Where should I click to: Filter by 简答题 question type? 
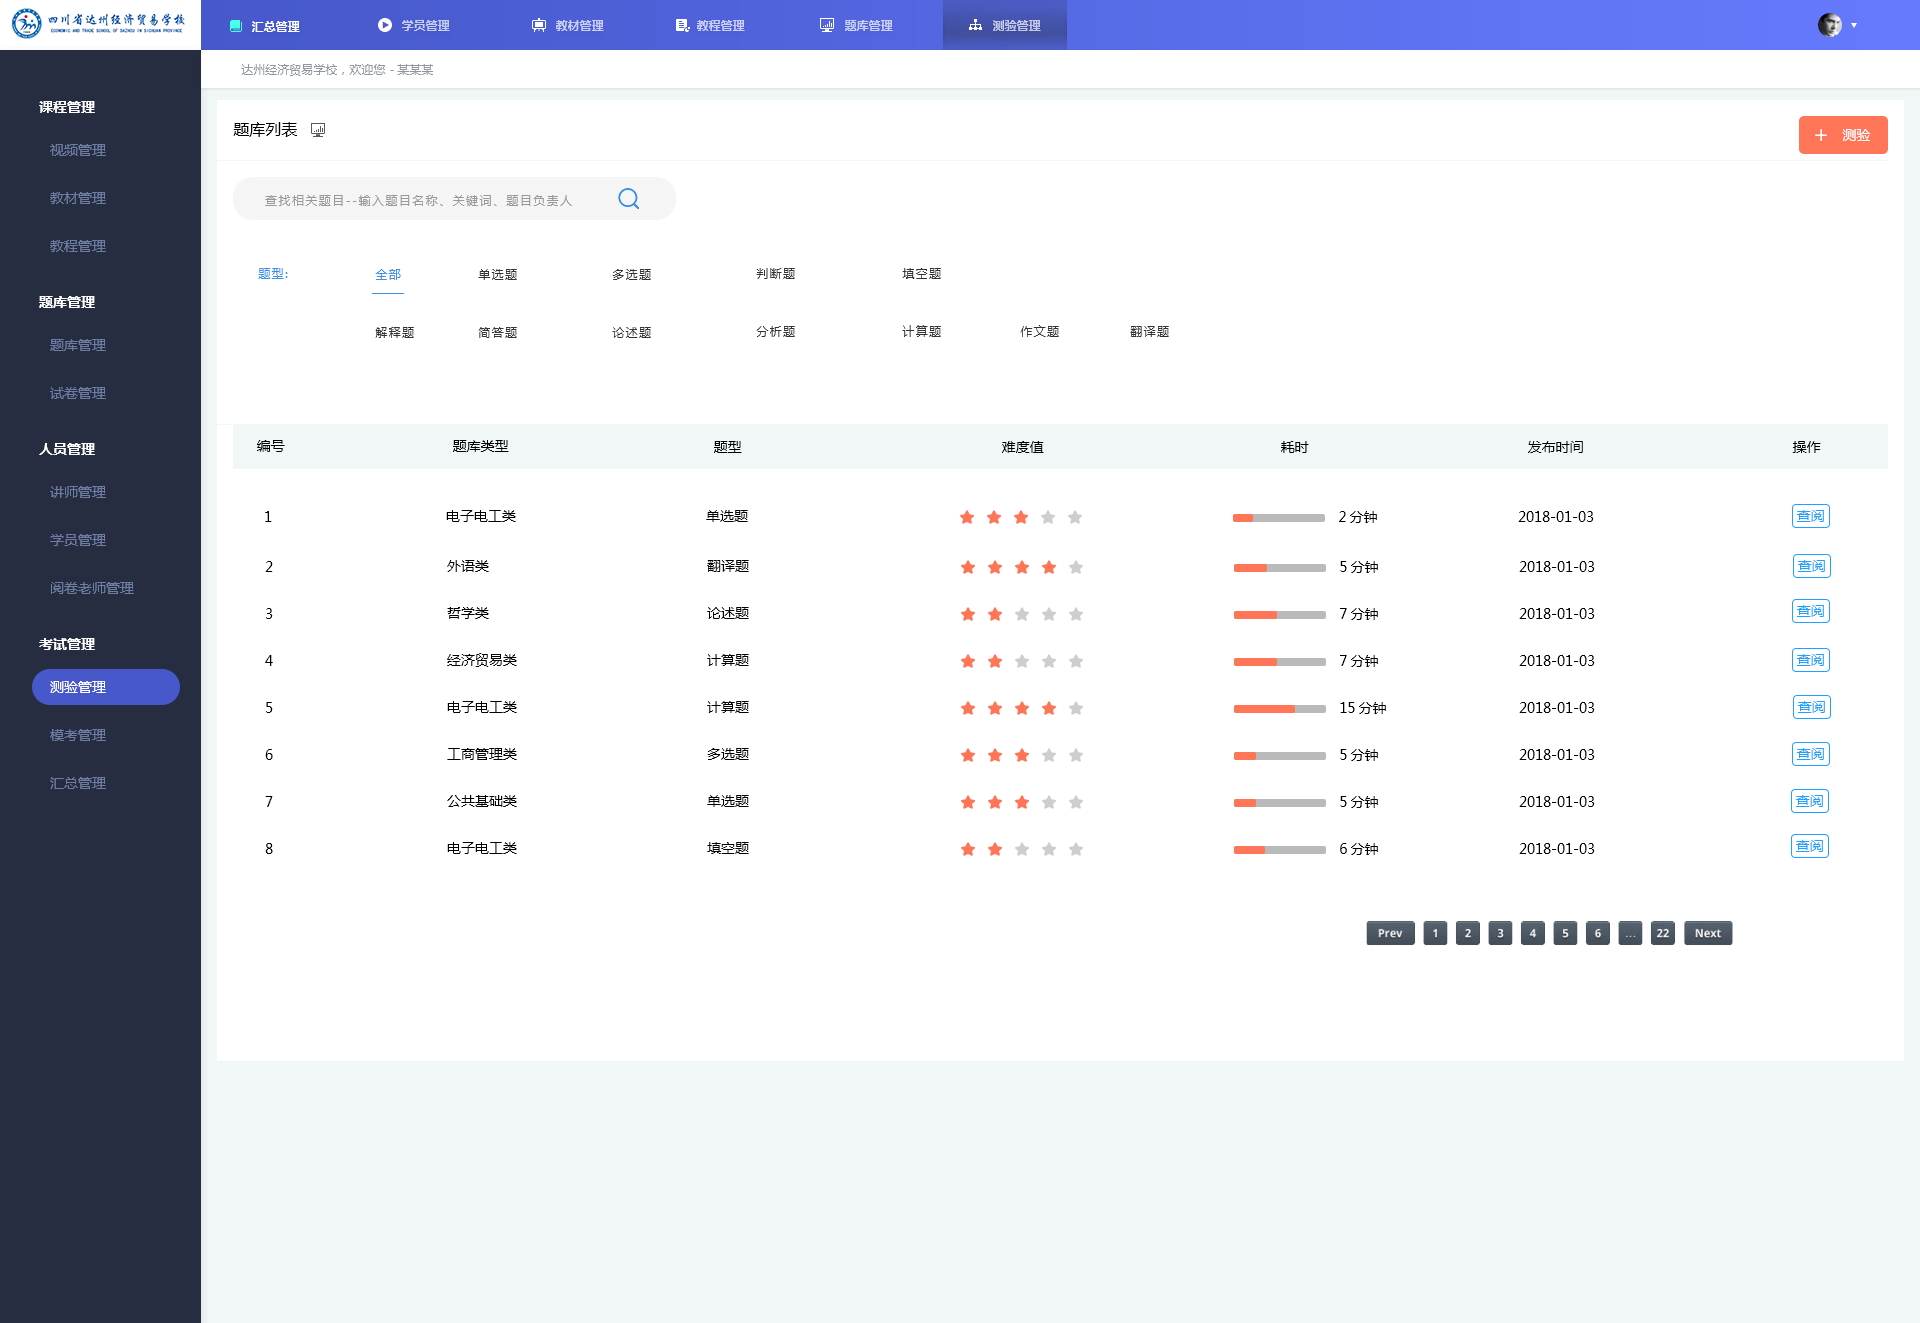pyautogui.click(x=497, y=332)
